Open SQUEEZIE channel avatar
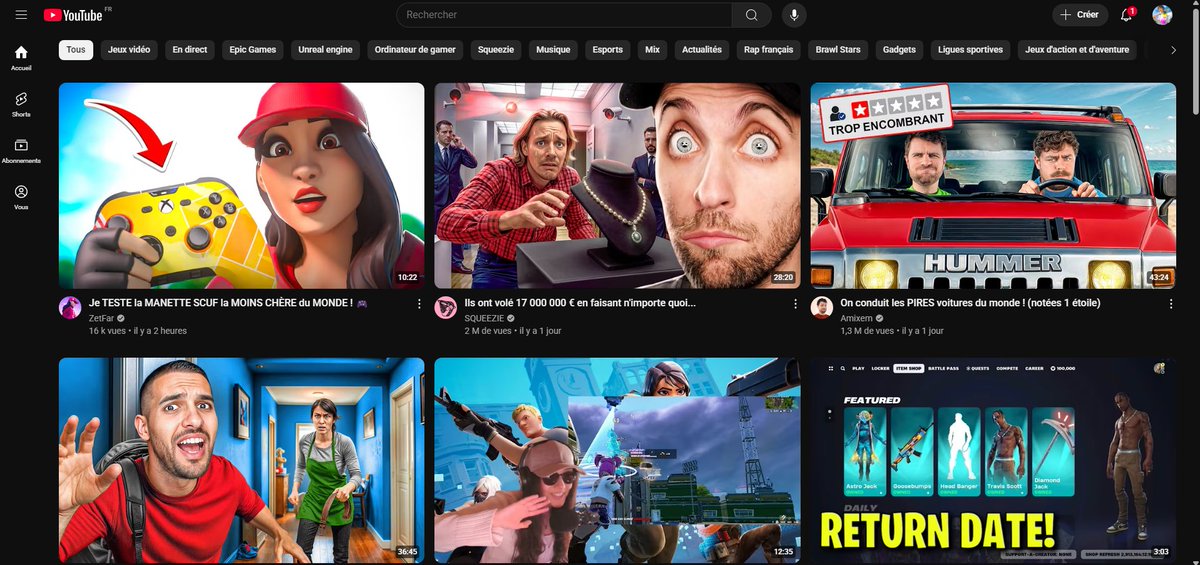 (446, 307)
